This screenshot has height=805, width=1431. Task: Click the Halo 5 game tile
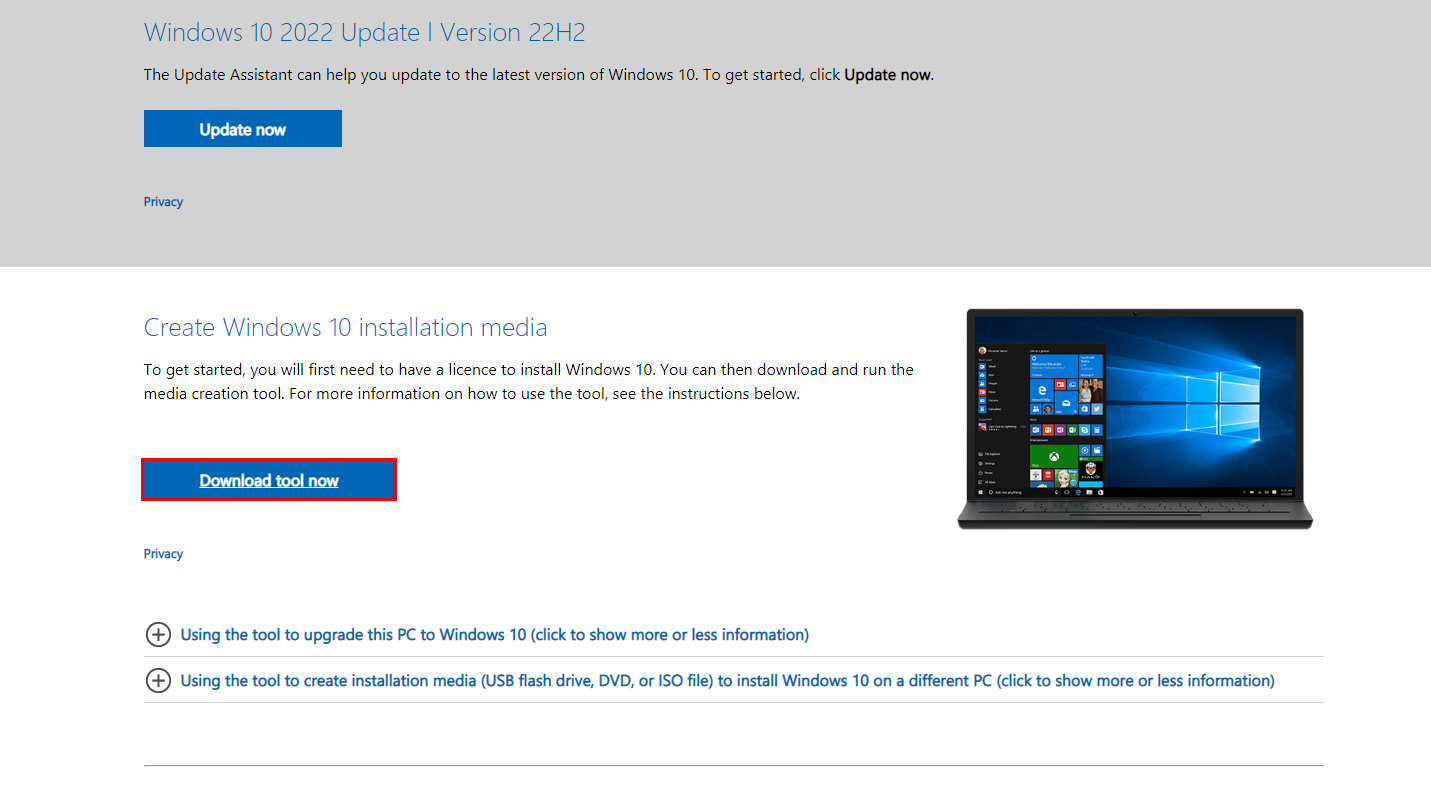(1091, 470)
